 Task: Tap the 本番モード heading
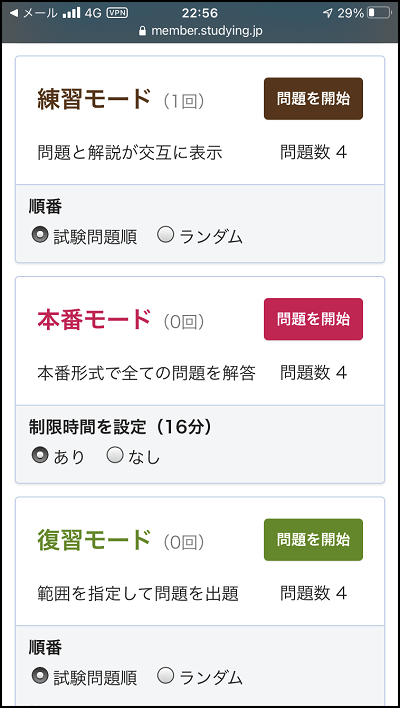94,320
